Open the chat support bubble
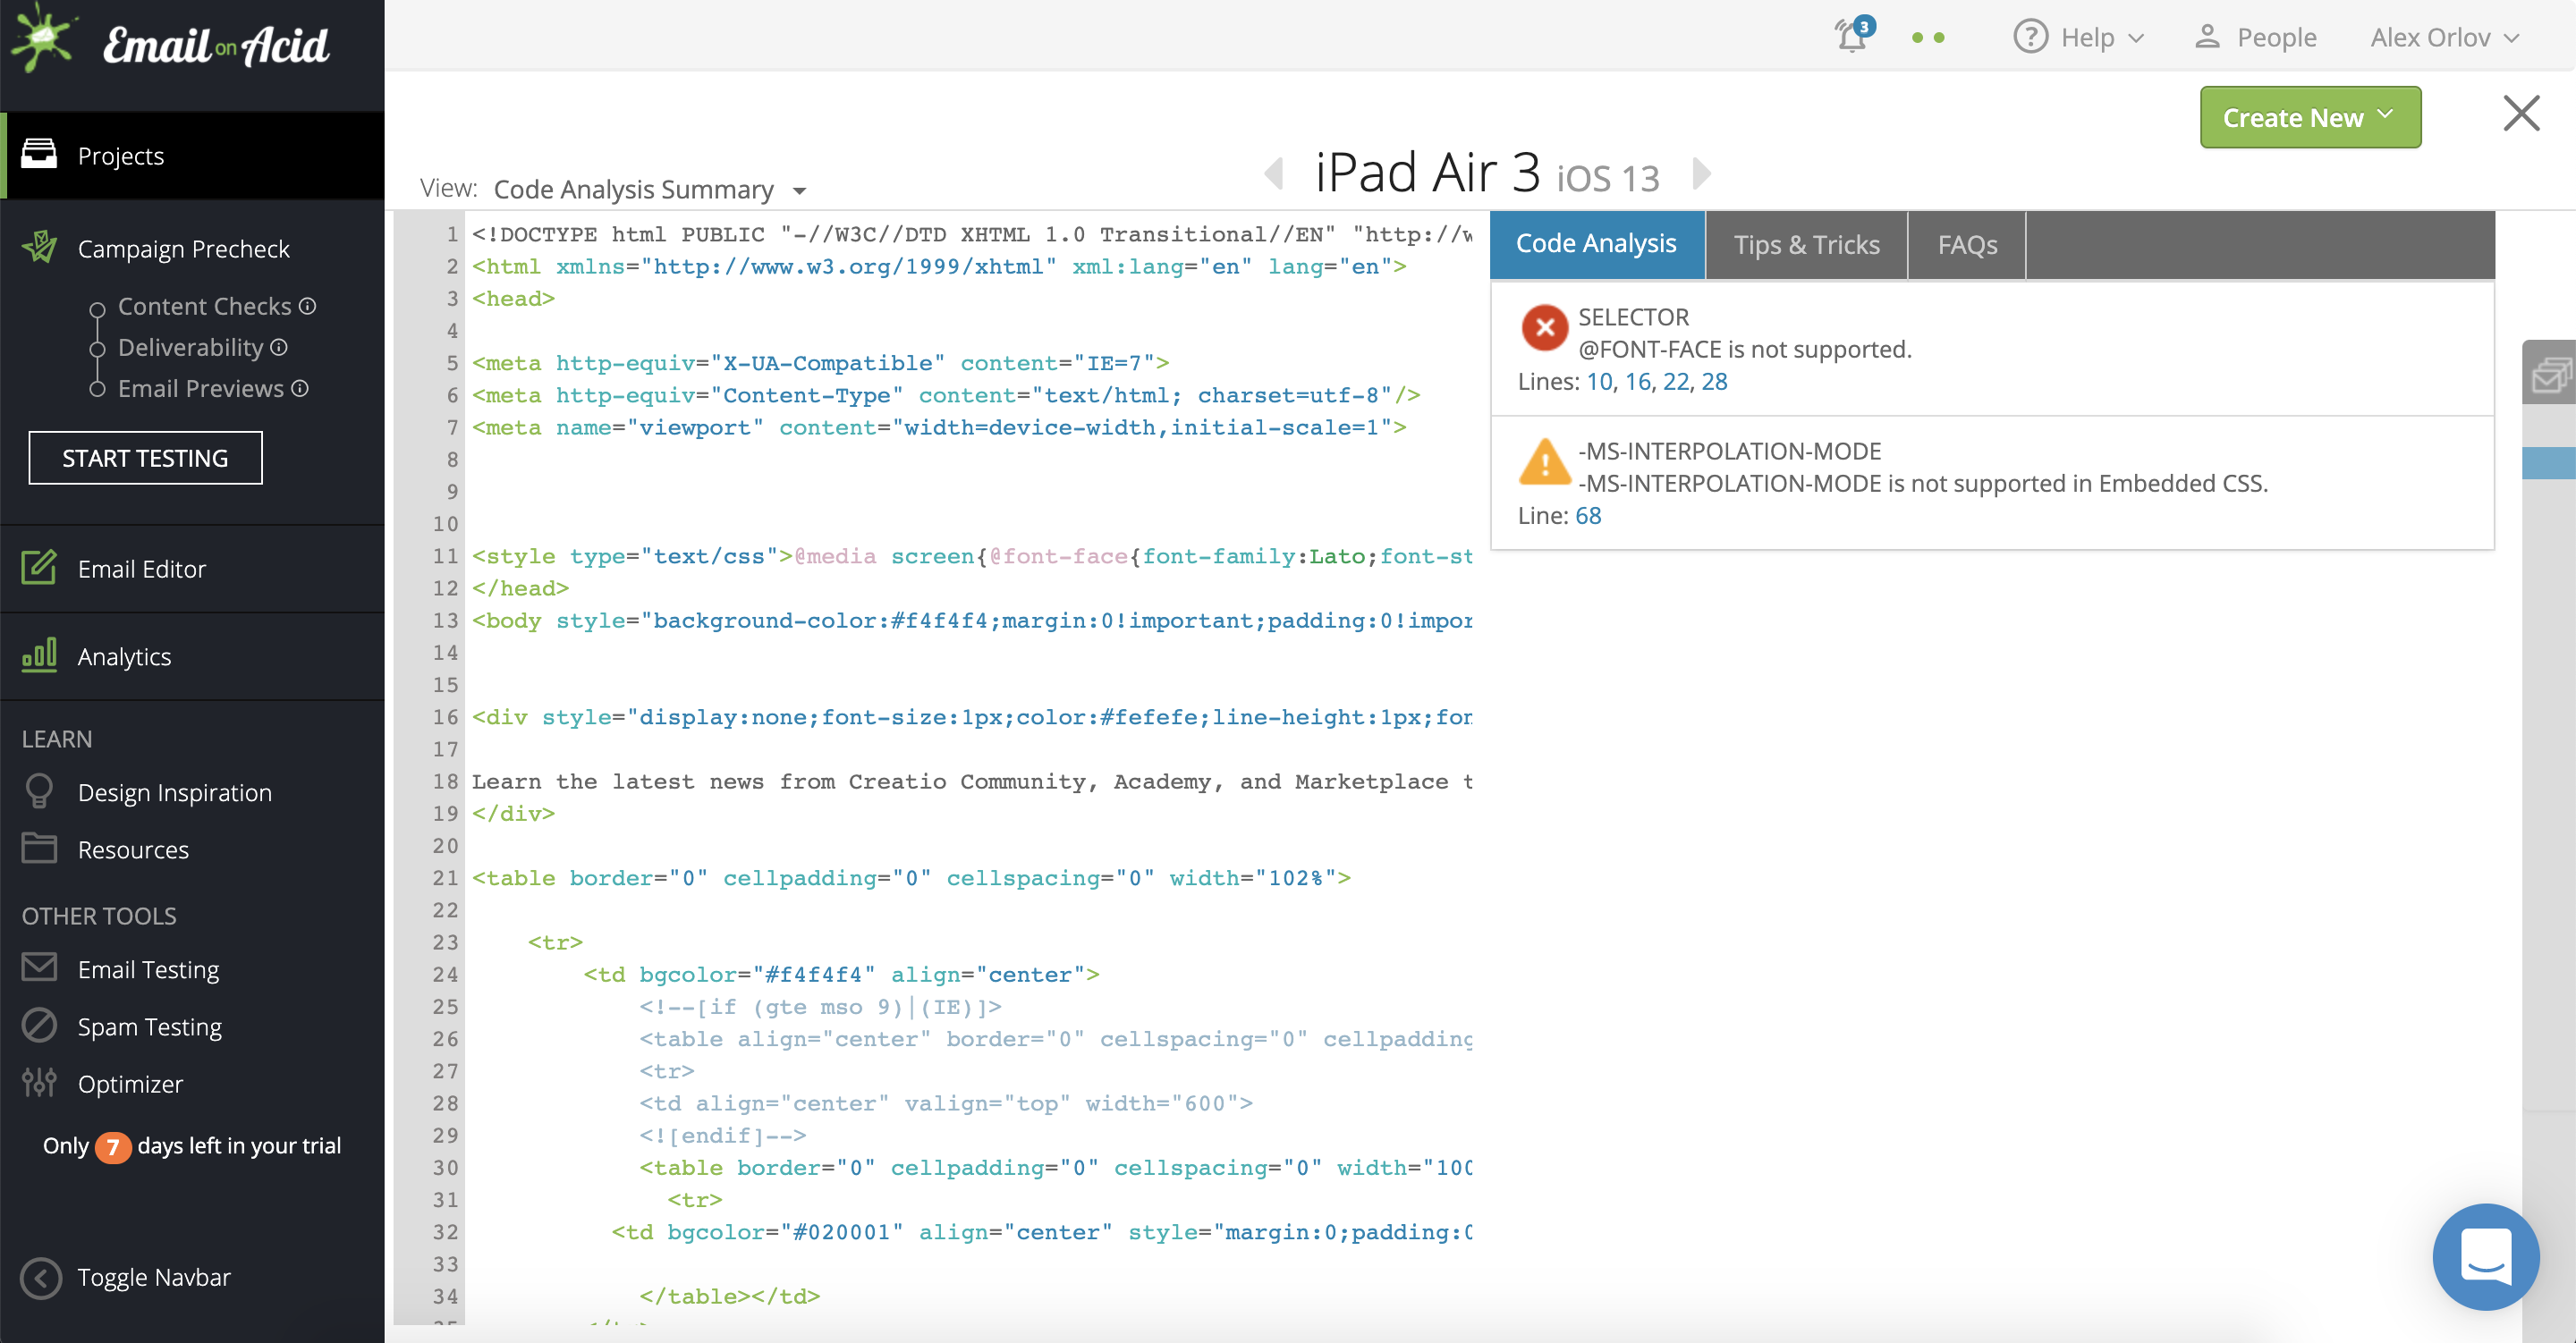The image size is (2576, 1343). click(x=2485, y=1256)
